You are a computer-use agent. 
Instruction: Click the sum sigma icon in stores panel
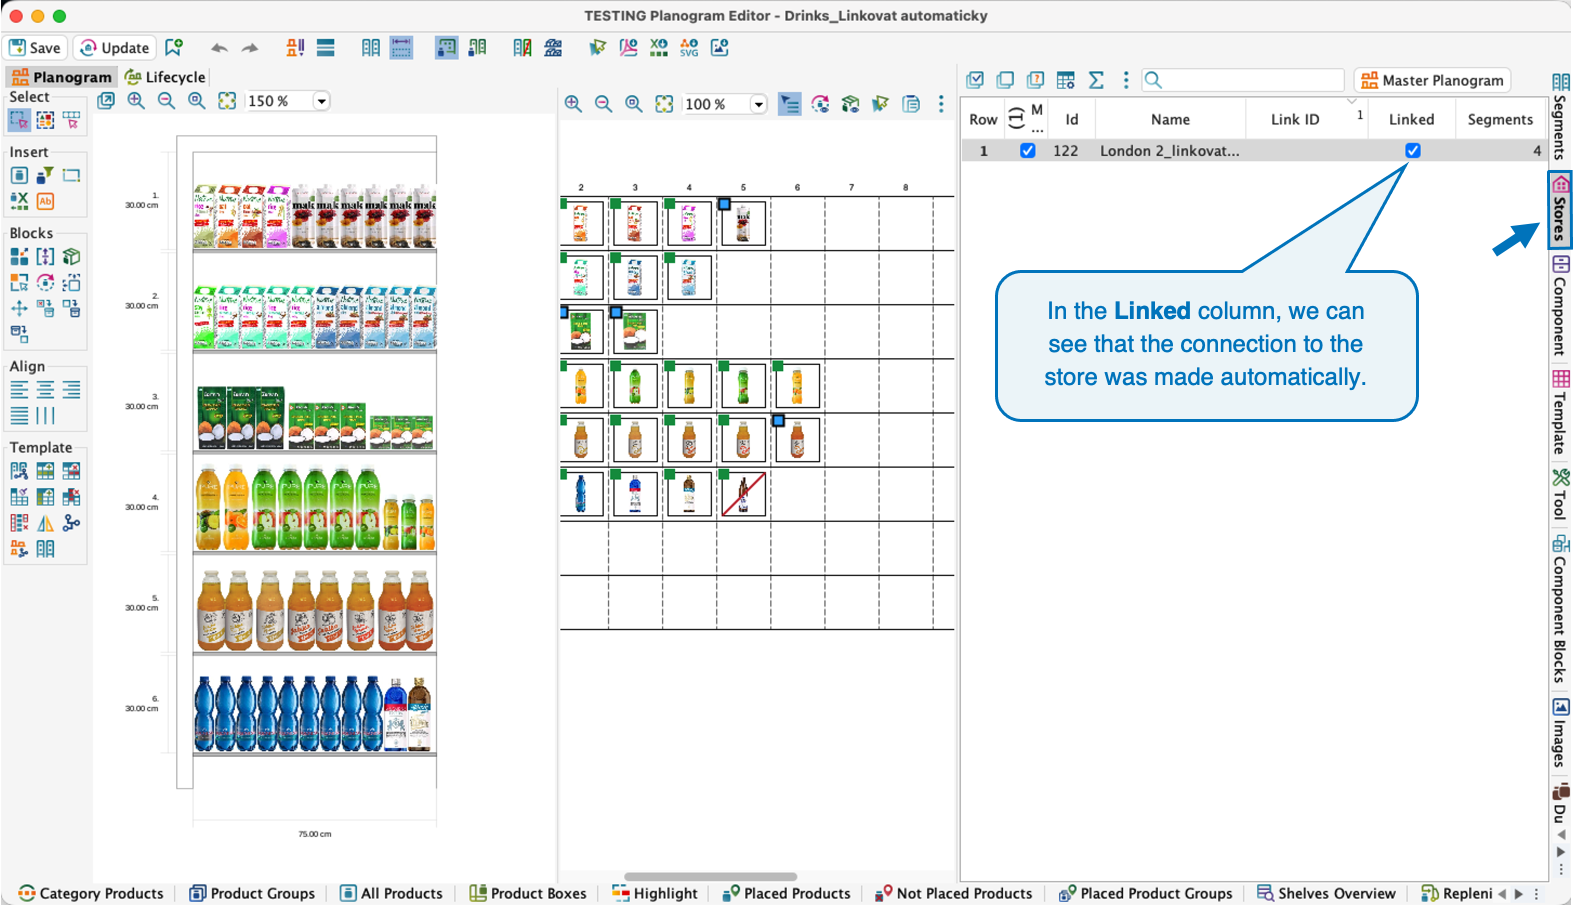point(1096,80)
